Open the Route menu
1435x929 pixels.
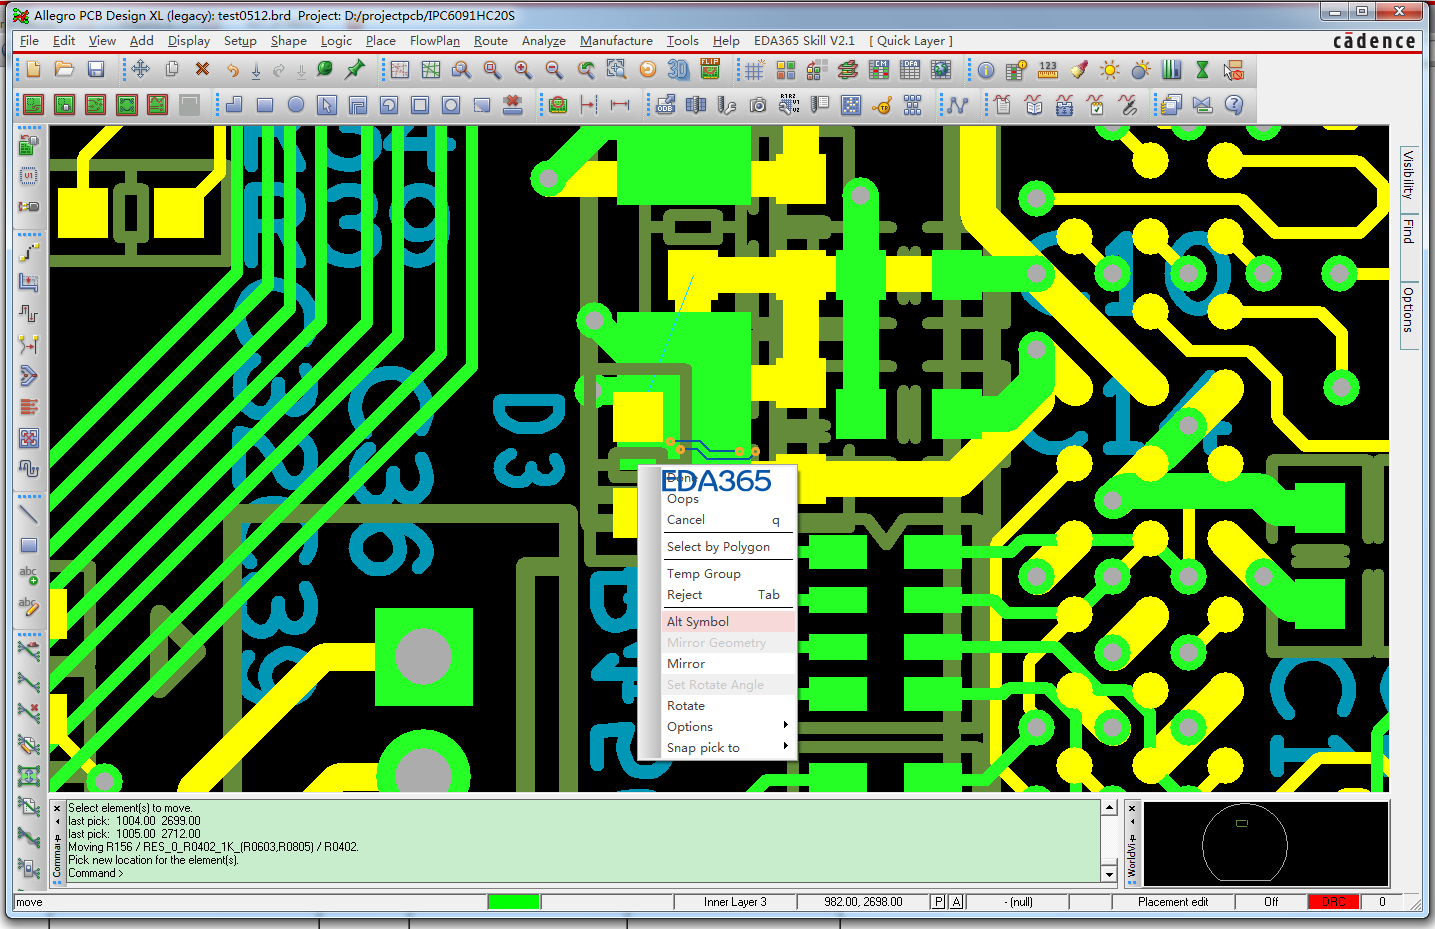[490, 41]
